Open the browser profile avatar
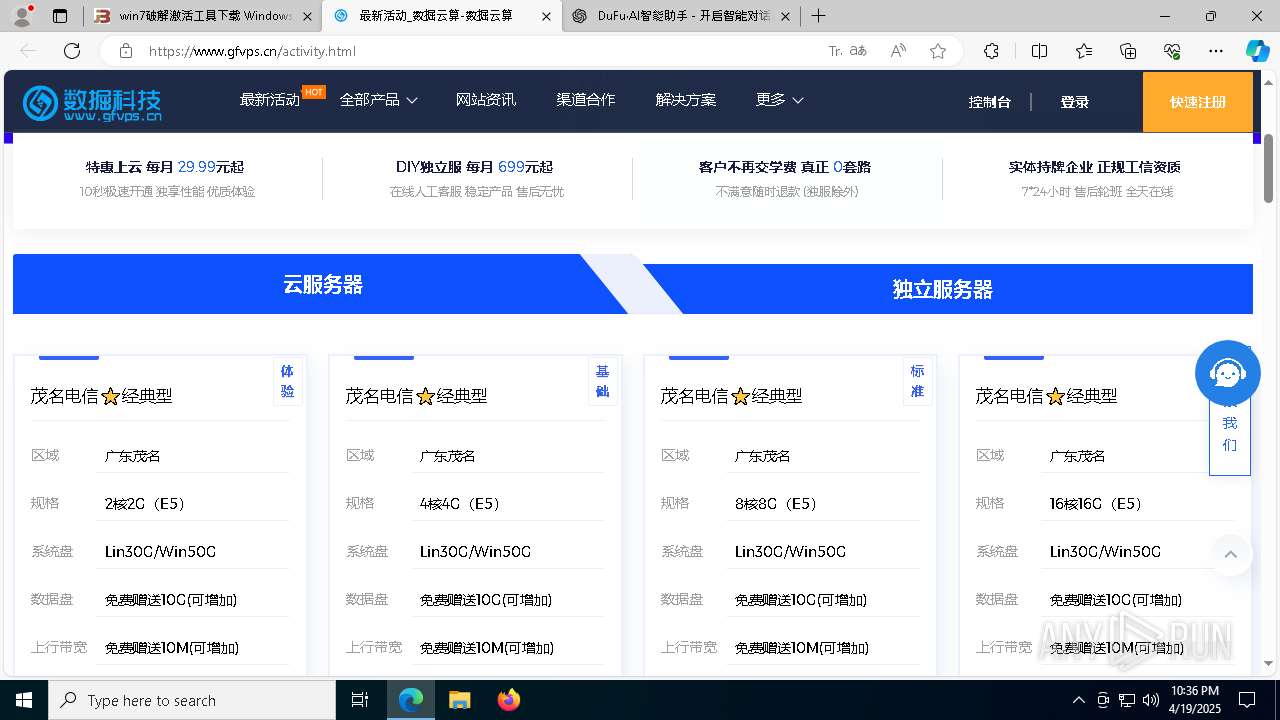The height and width of the screenshot is (720, 1280). click(22, 16)
